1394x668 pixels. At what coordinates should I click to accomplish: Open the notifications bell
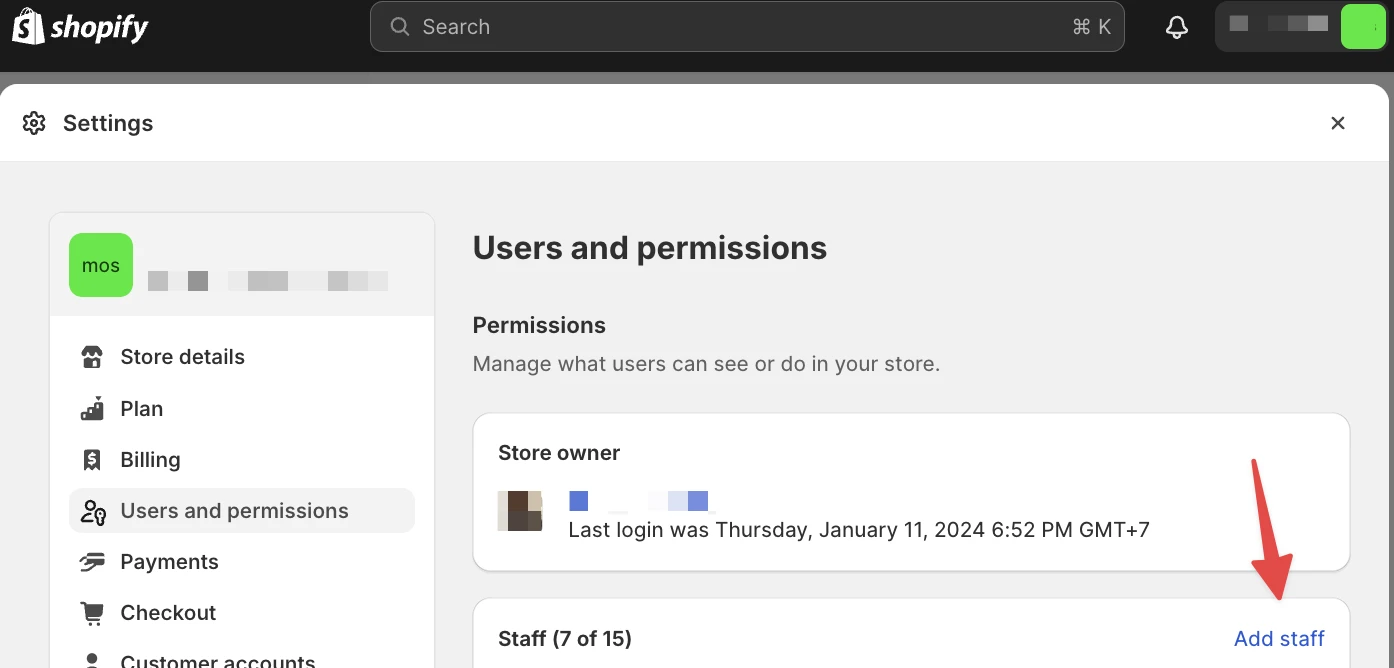point(1177,27)
